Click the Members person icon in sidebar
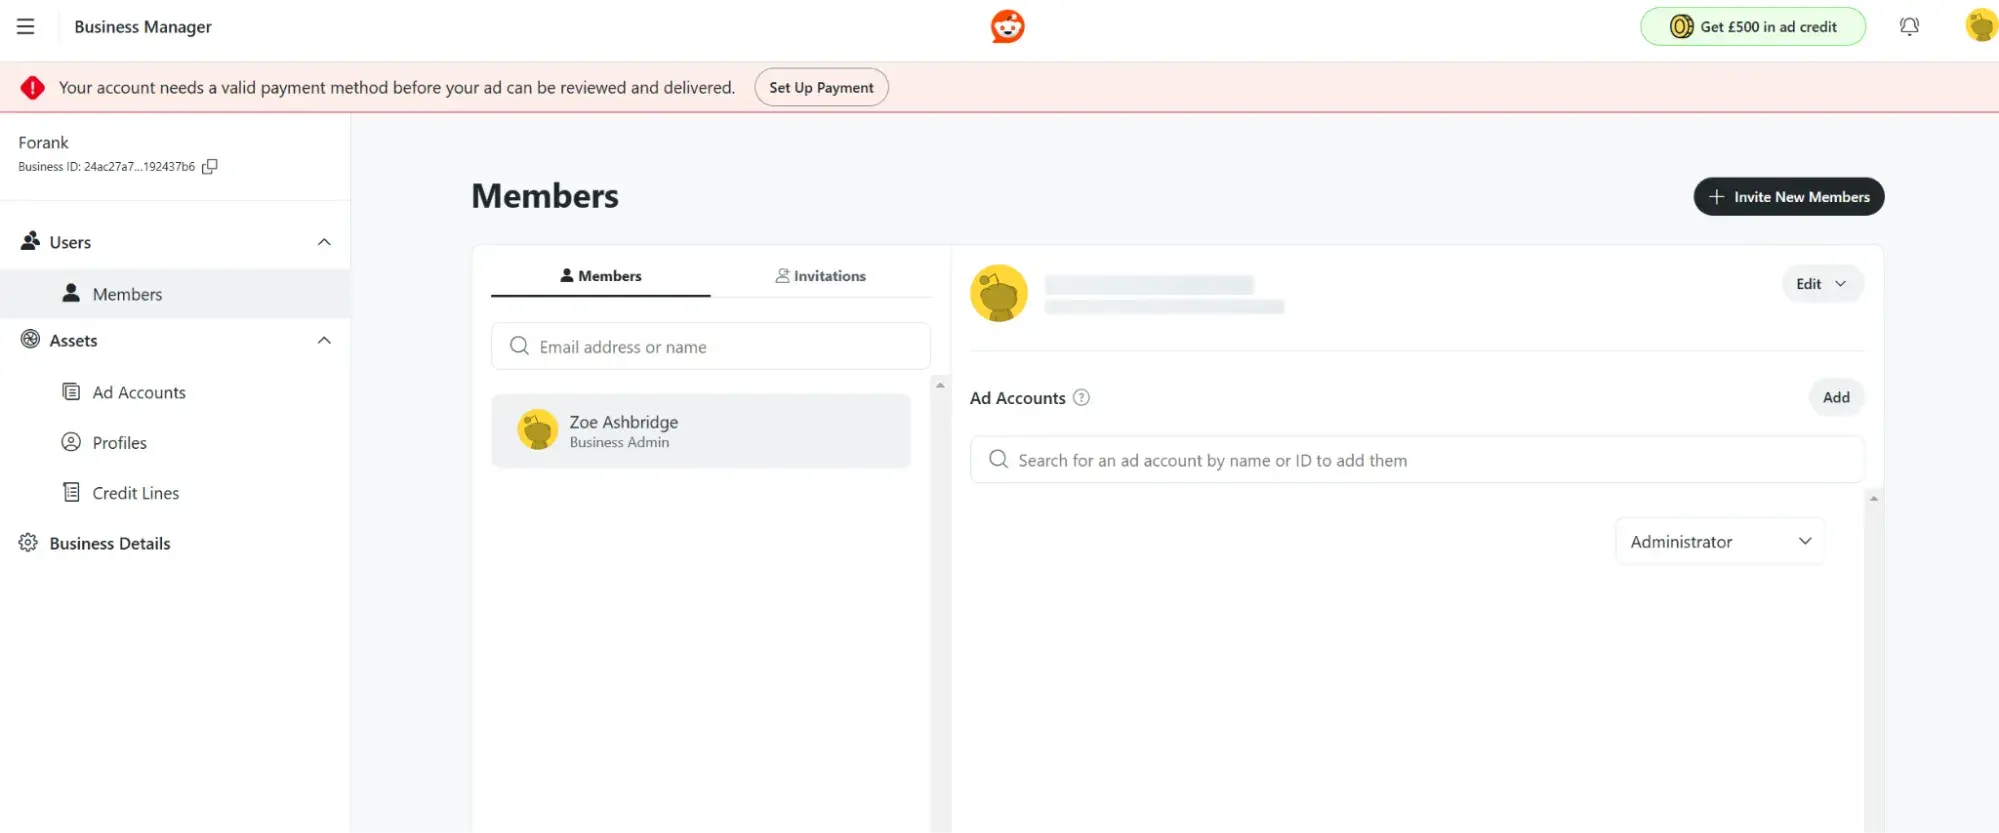The width and height of the screenshot is (1999, 833). (x=71, y=293)
